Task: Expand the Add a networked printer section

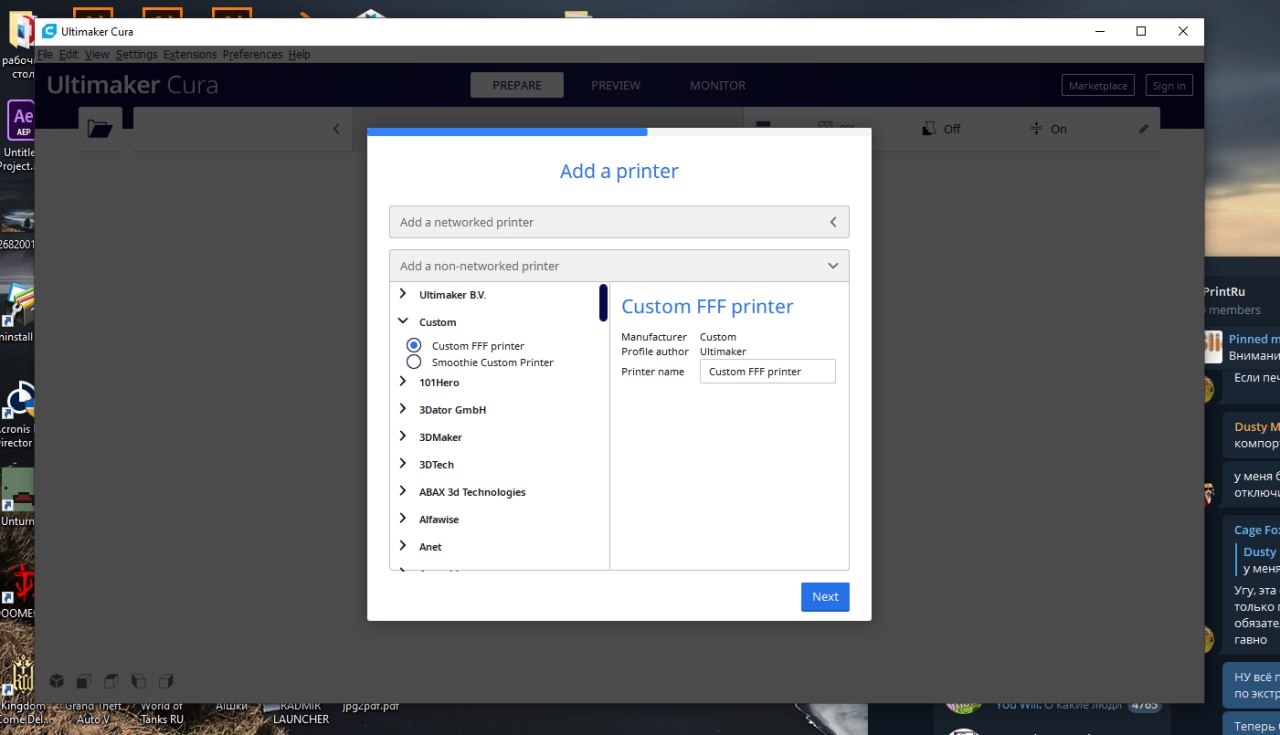Action: pyautogui.click(x=619, y=222)
